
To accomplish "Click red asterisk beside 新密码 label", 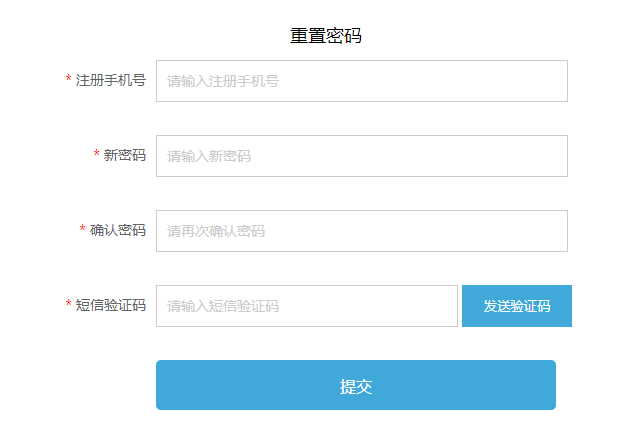I will coord(97,153).
